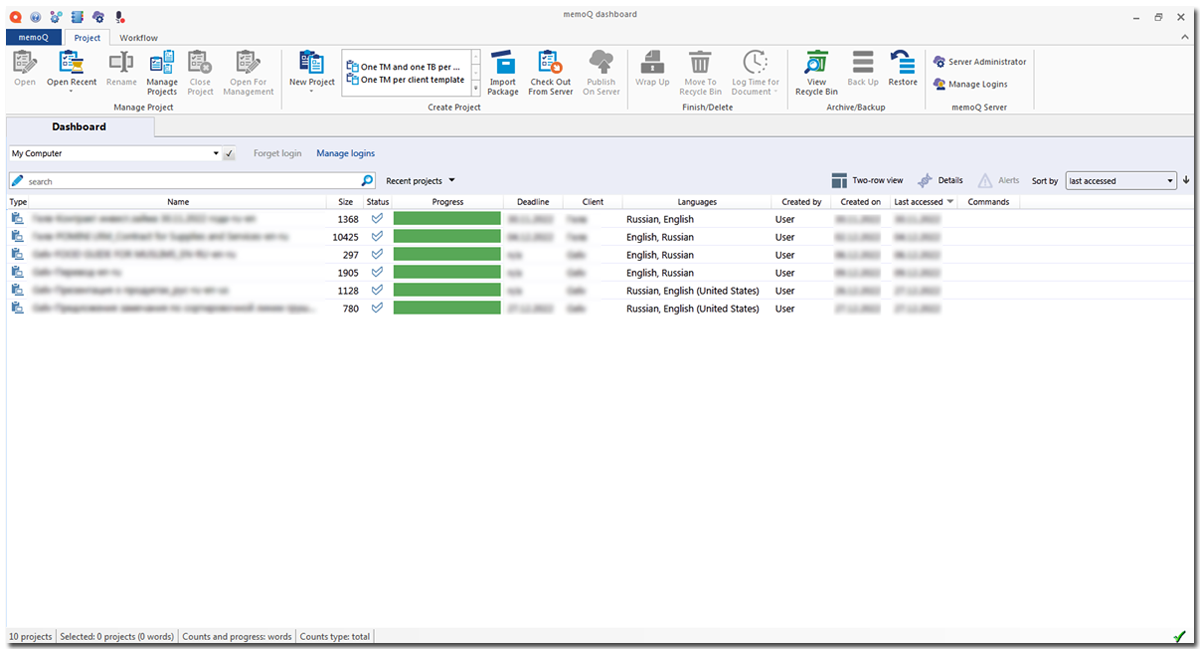Open the Recent projects filter dropdown
Screen dimensions: 1200x649
tap(421, 181)
